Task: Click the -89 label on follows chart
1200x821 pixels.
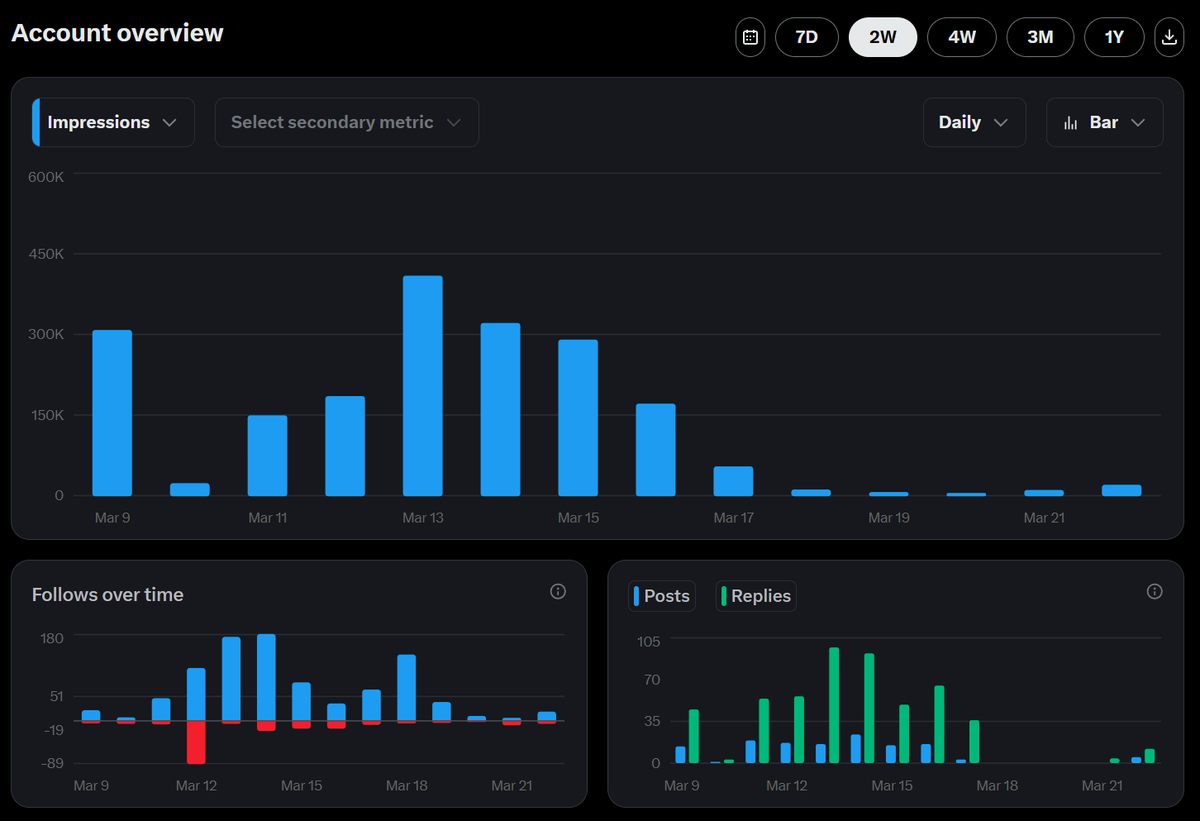Action: [51, 764]
